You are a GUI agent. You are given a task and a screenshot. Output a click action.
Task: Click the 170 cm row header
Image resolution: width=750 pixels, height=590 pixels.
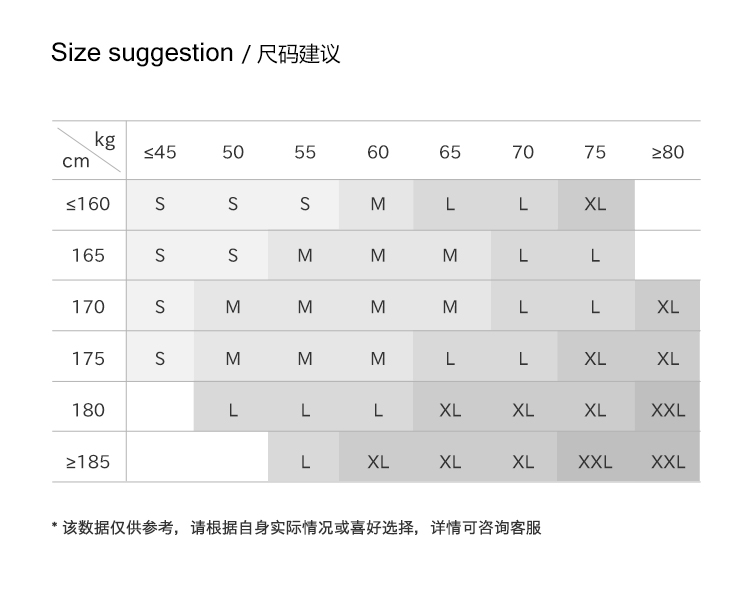coord(88,307)
